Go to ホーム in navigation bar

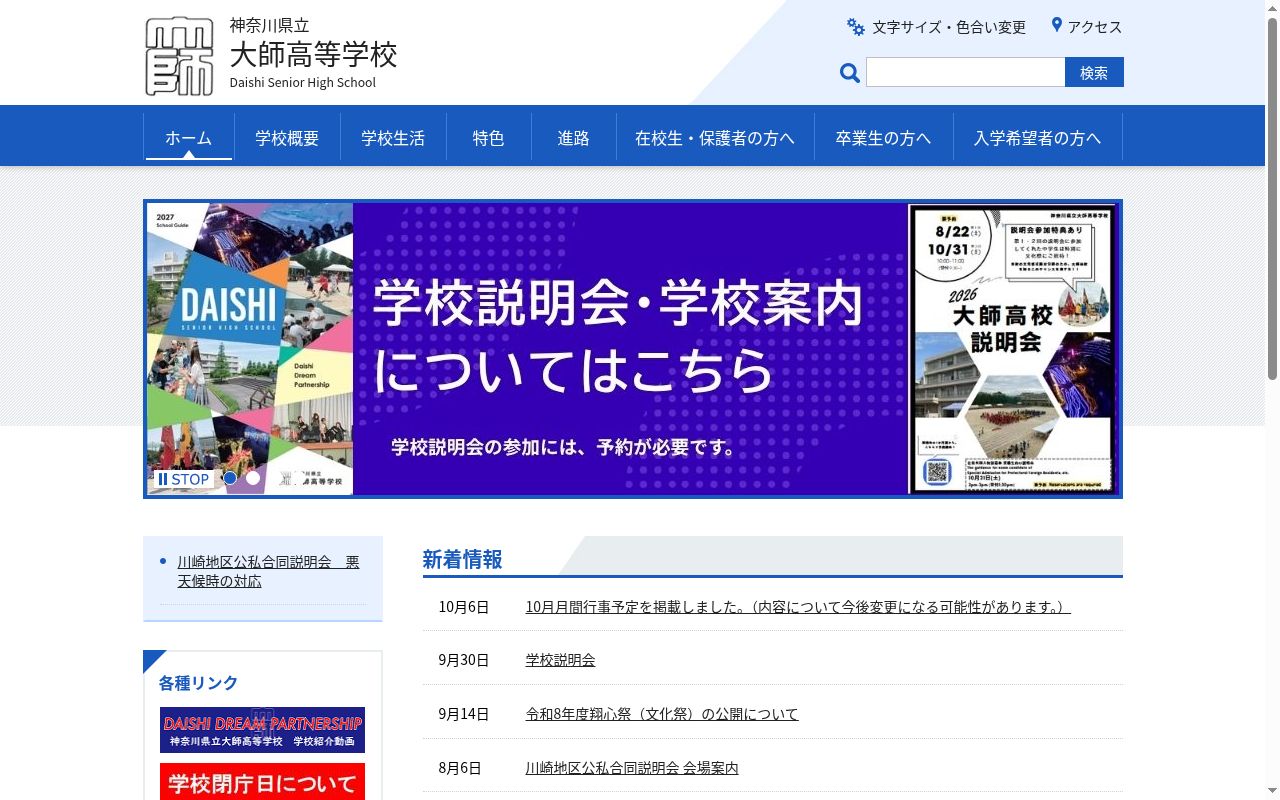tap(189, 138)
